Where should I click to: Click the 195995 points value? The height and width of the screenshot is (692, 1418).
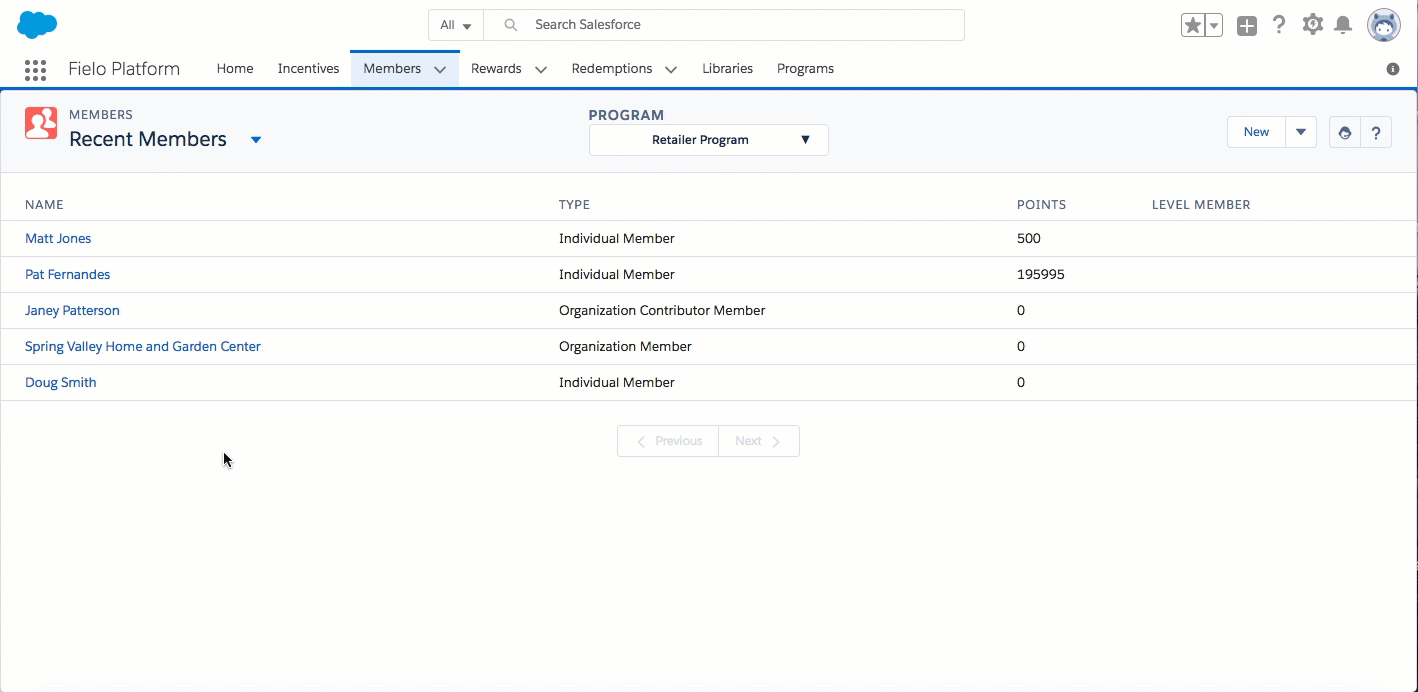coord(1040,275)
